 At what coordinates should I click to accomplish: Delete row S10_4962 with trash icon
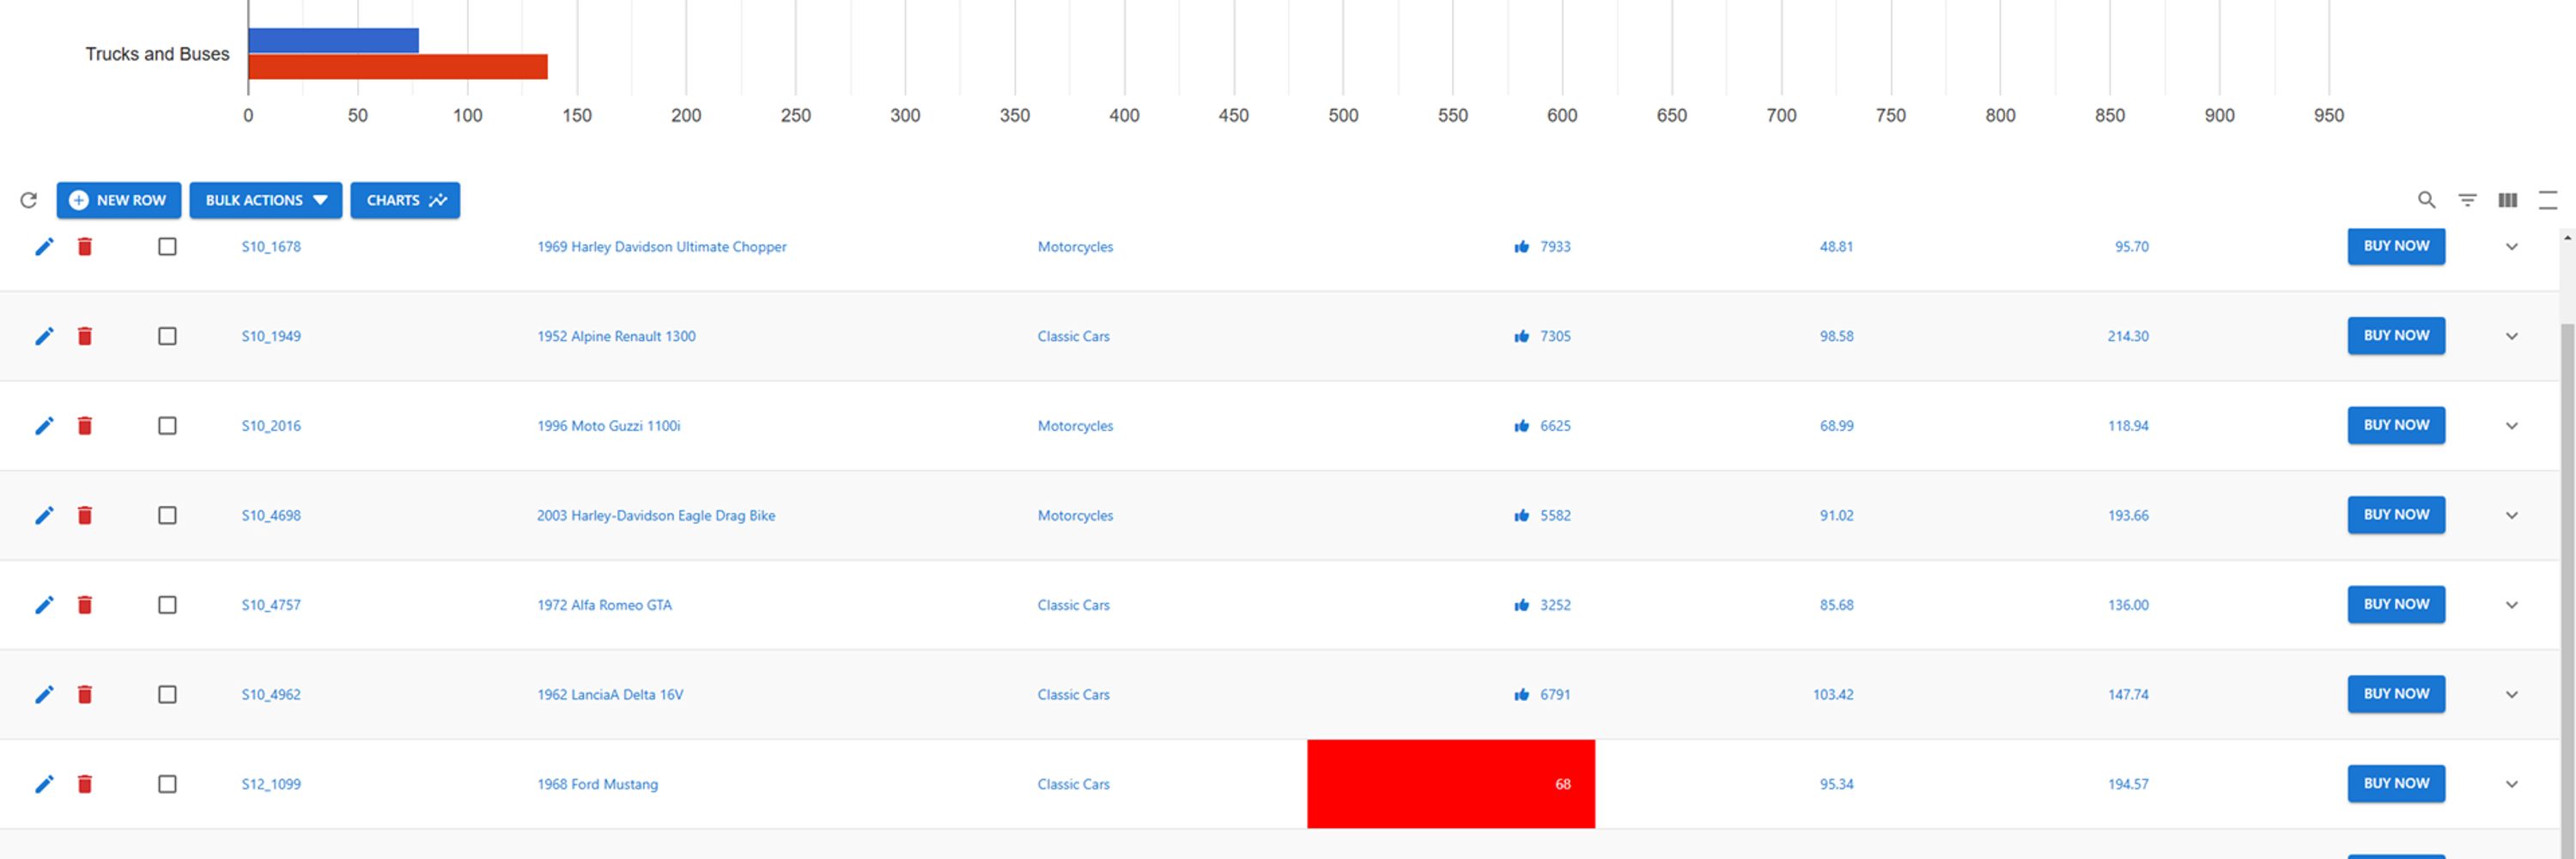[85, 694]
